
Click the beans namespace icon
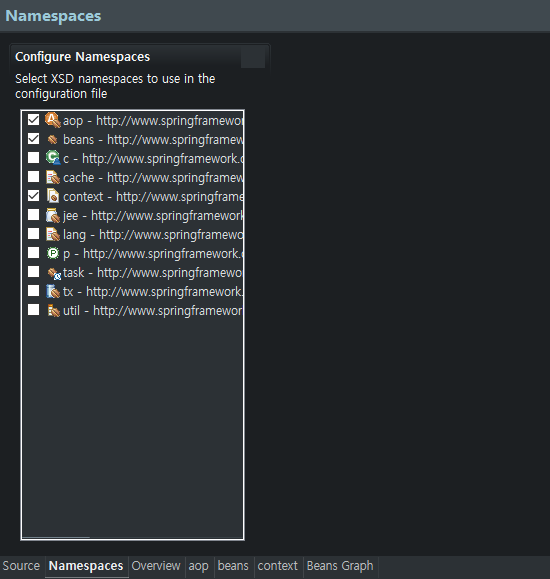[x=53, y=140]
